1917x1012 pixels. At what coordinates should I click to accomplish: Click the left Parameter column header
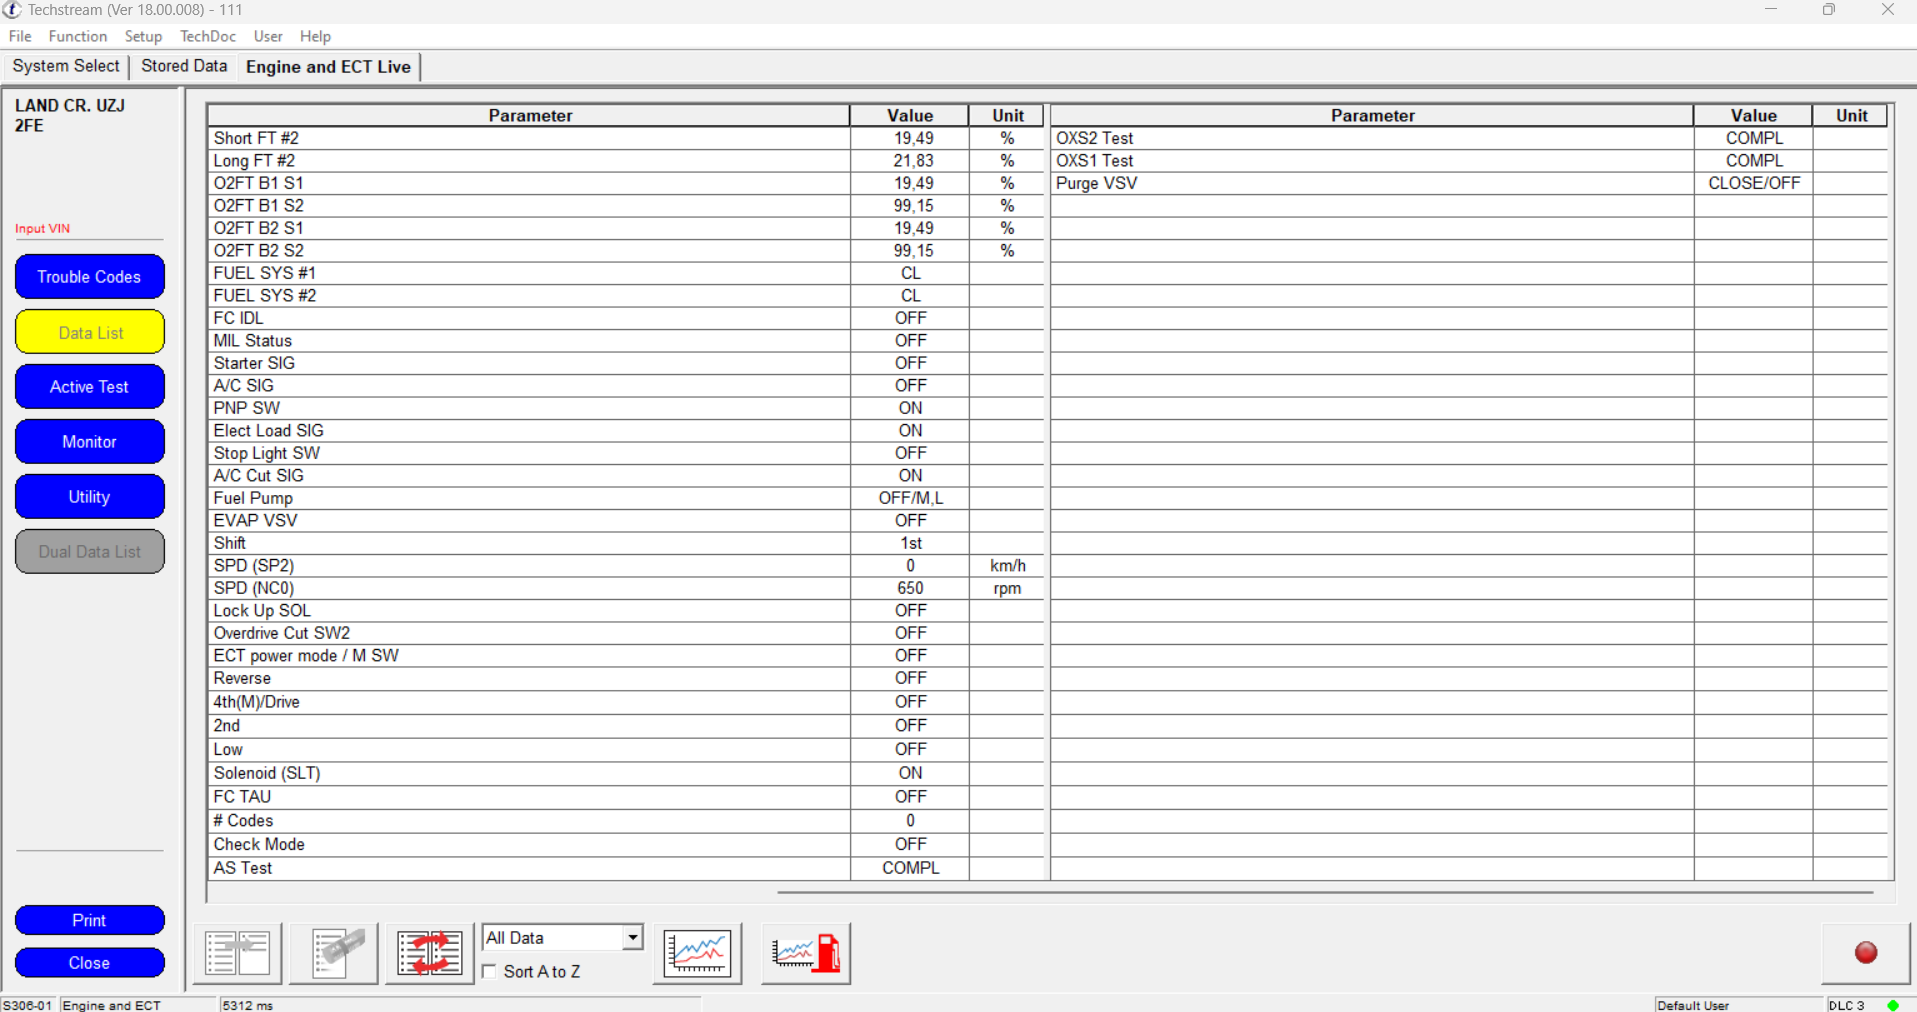click(x=529, y=115)
